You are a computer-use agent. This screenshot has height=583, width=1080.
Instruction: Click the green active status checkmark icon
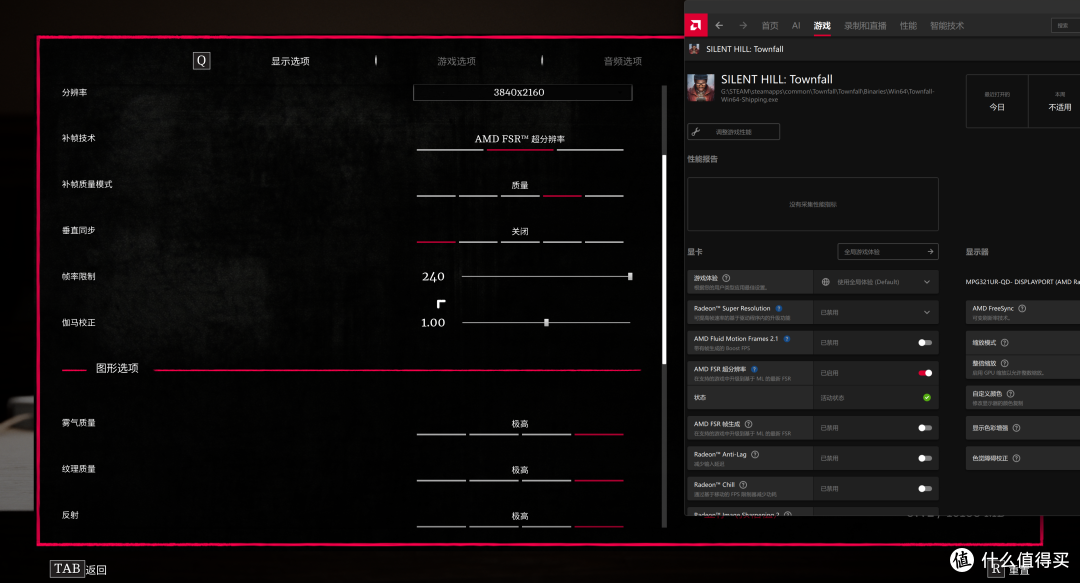[926, 398]
